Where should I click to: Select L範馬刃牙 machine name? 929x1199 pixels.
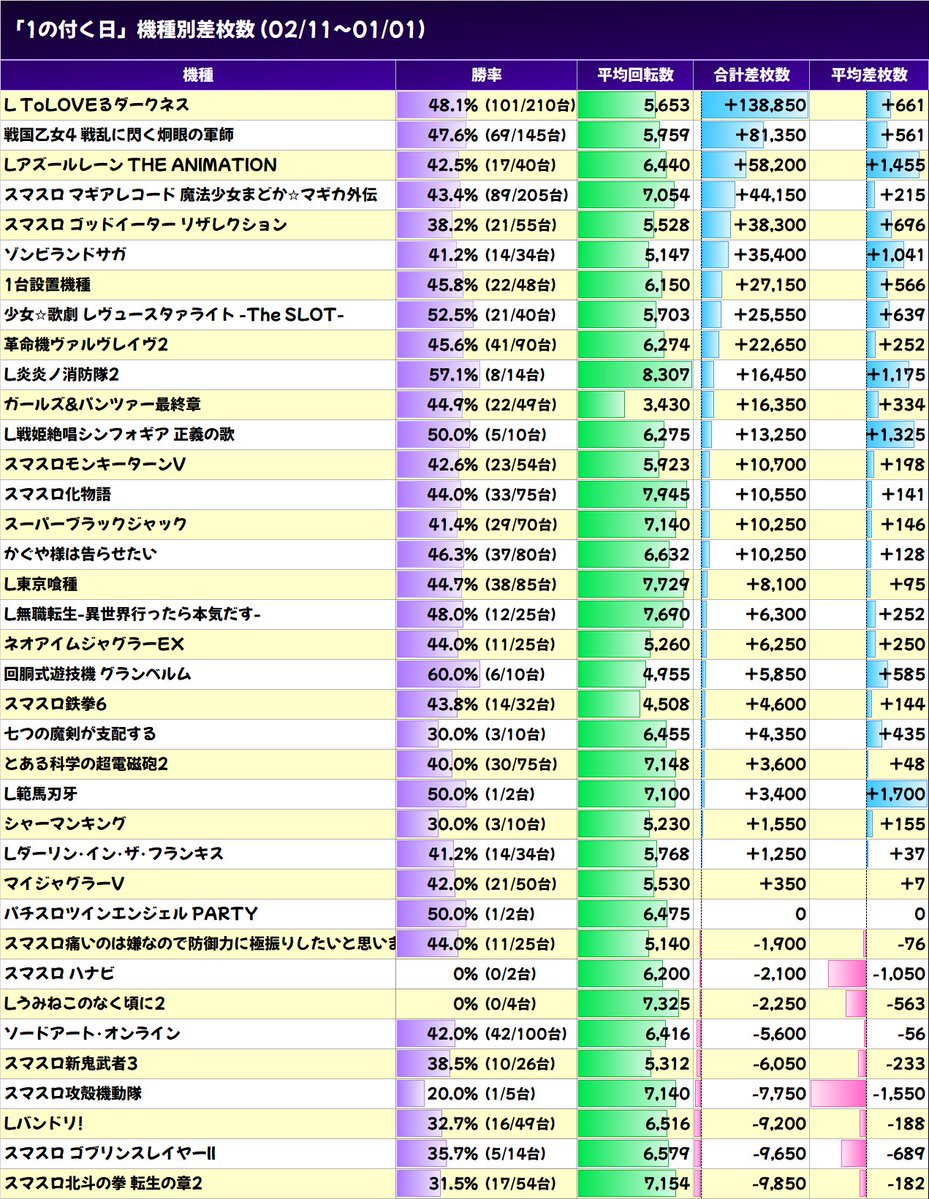[x=41, y=794]
